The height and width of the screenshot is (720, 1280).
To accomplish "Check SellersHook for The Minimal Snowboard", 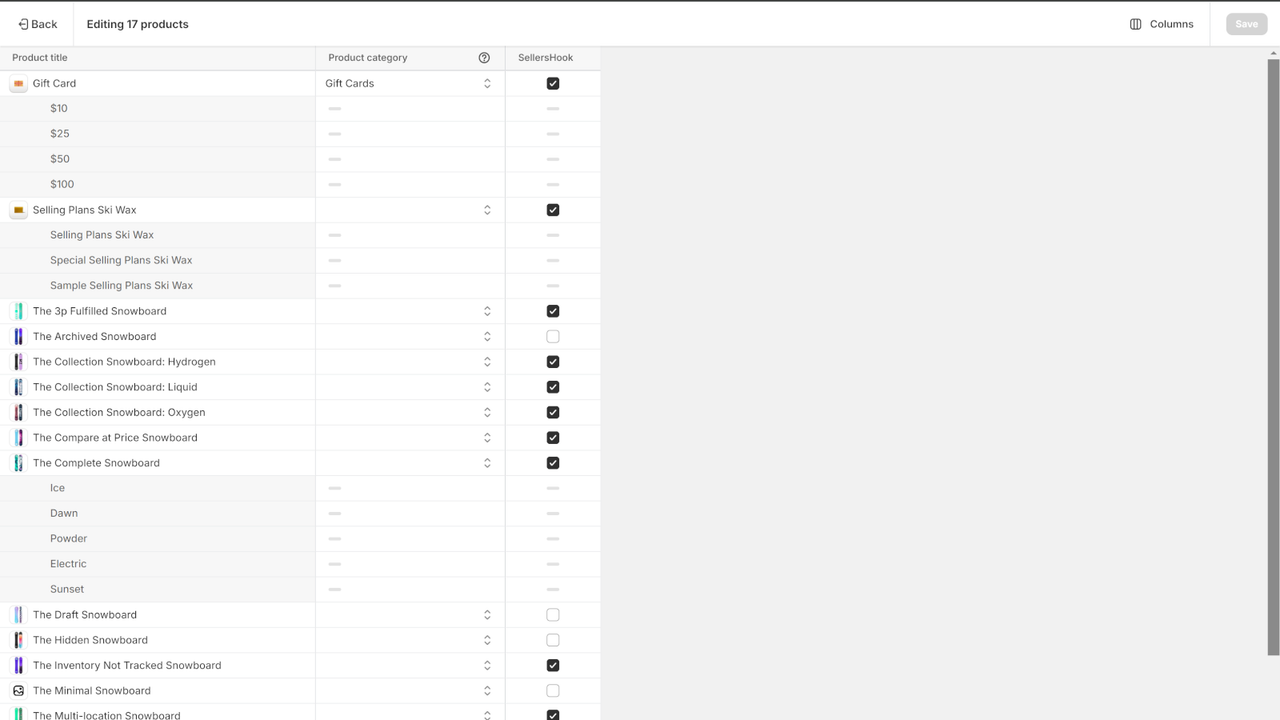I will pyautogui.click(x=553, y=691).
